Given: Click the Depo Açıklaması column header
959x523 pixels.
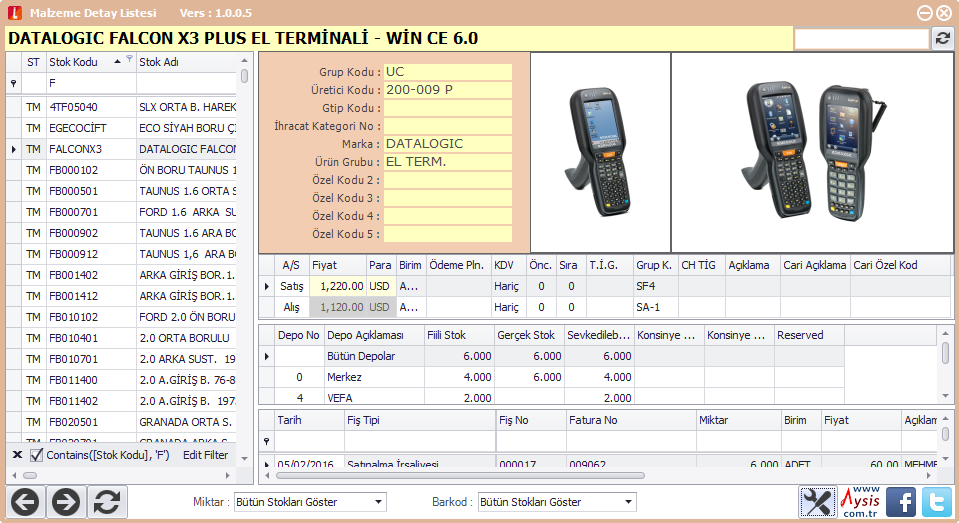Looking at the screenshot, I should [x=374, y=335].
